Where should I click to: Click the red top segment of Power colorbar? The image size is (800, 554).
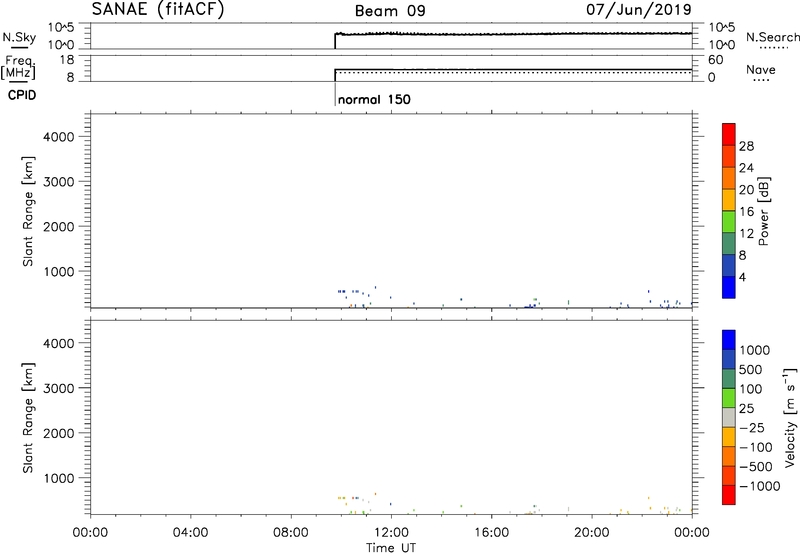pos(729,134)
